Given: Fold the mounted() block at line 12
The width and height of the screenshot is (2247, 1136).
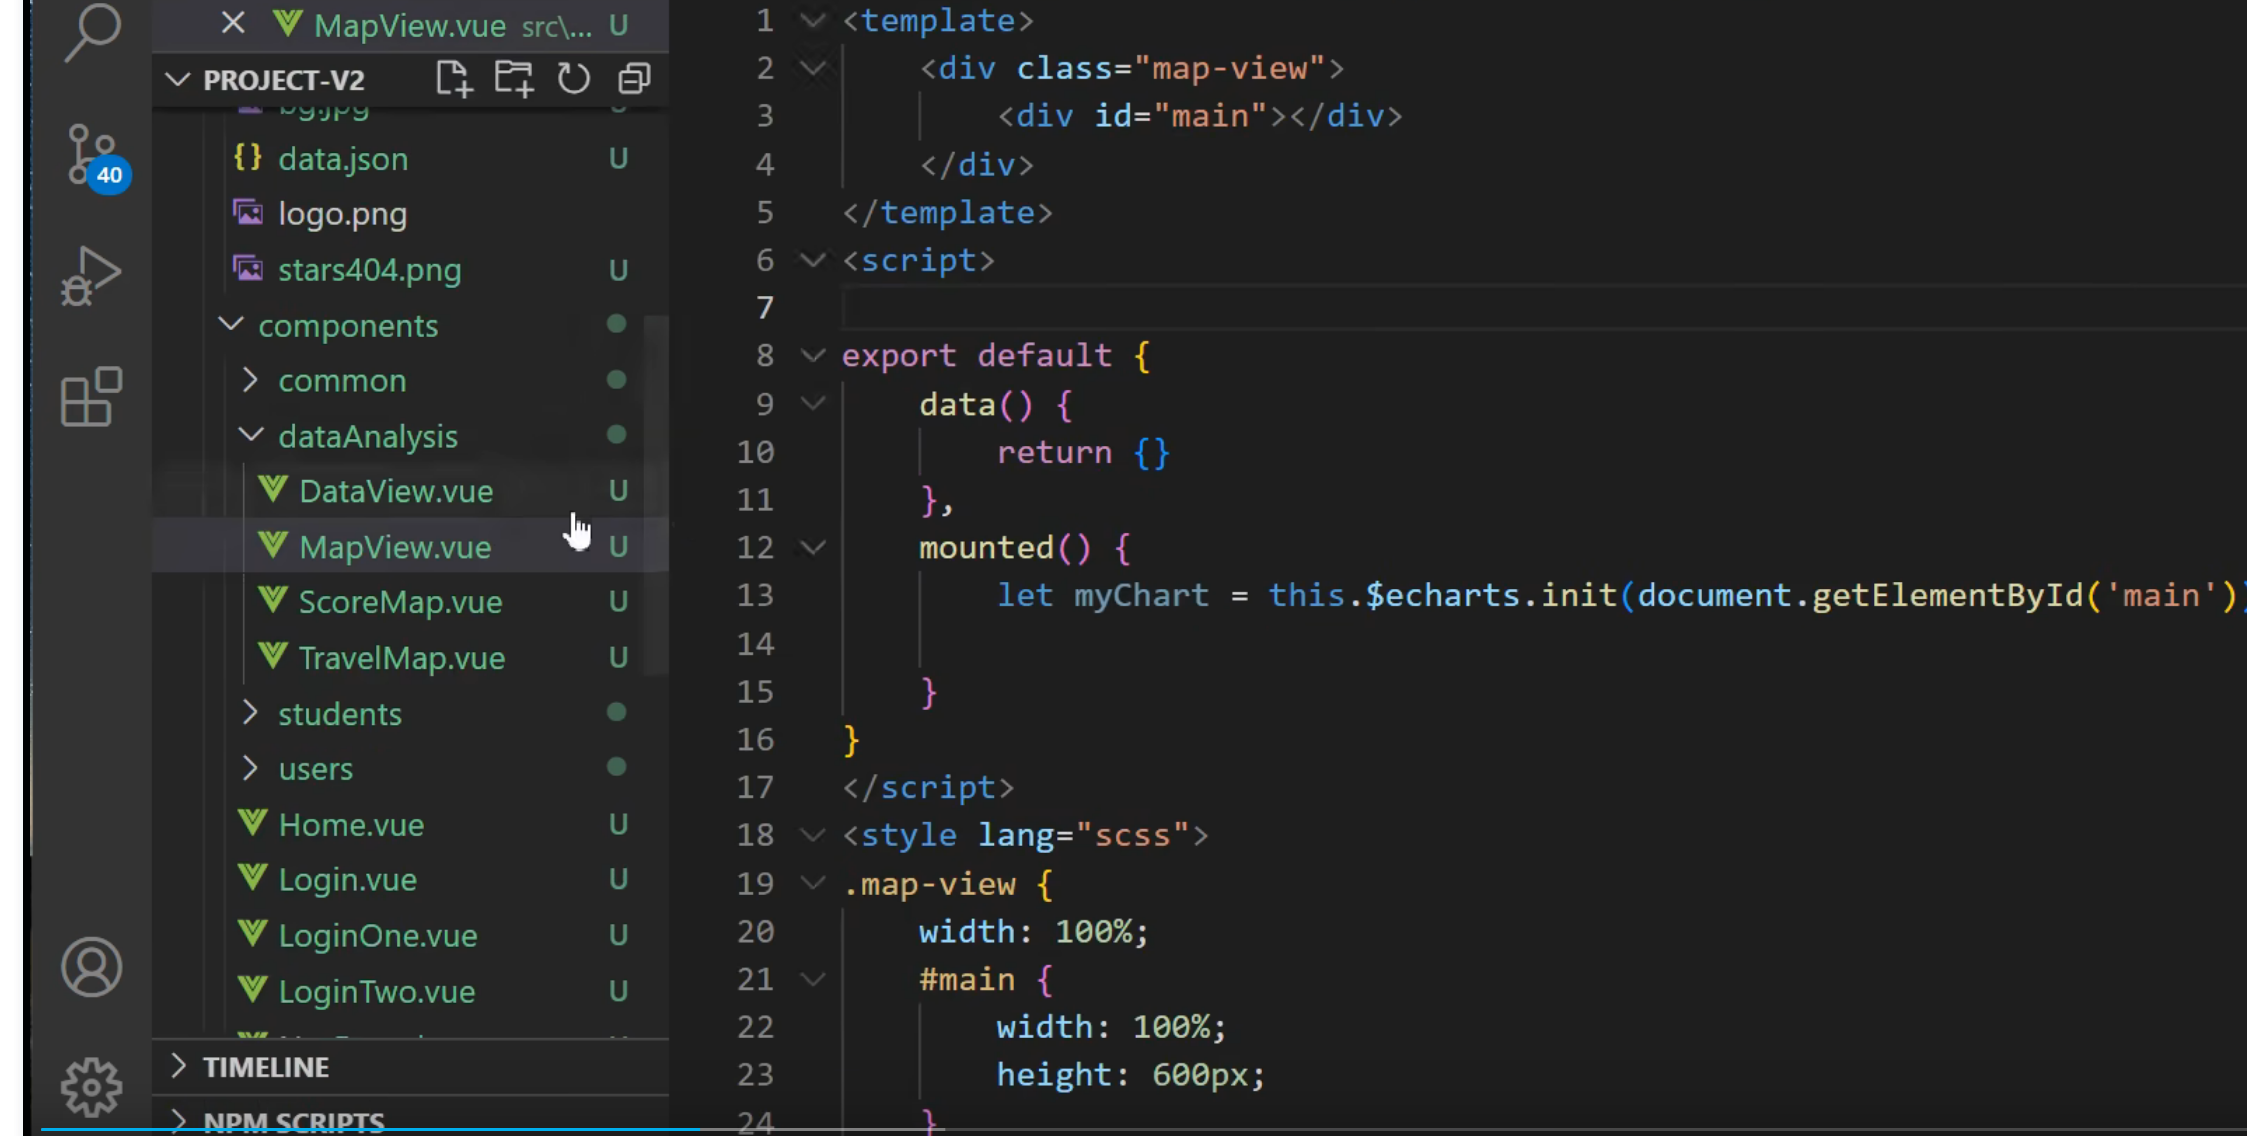Looking at the screenshot, I should 814,547.
